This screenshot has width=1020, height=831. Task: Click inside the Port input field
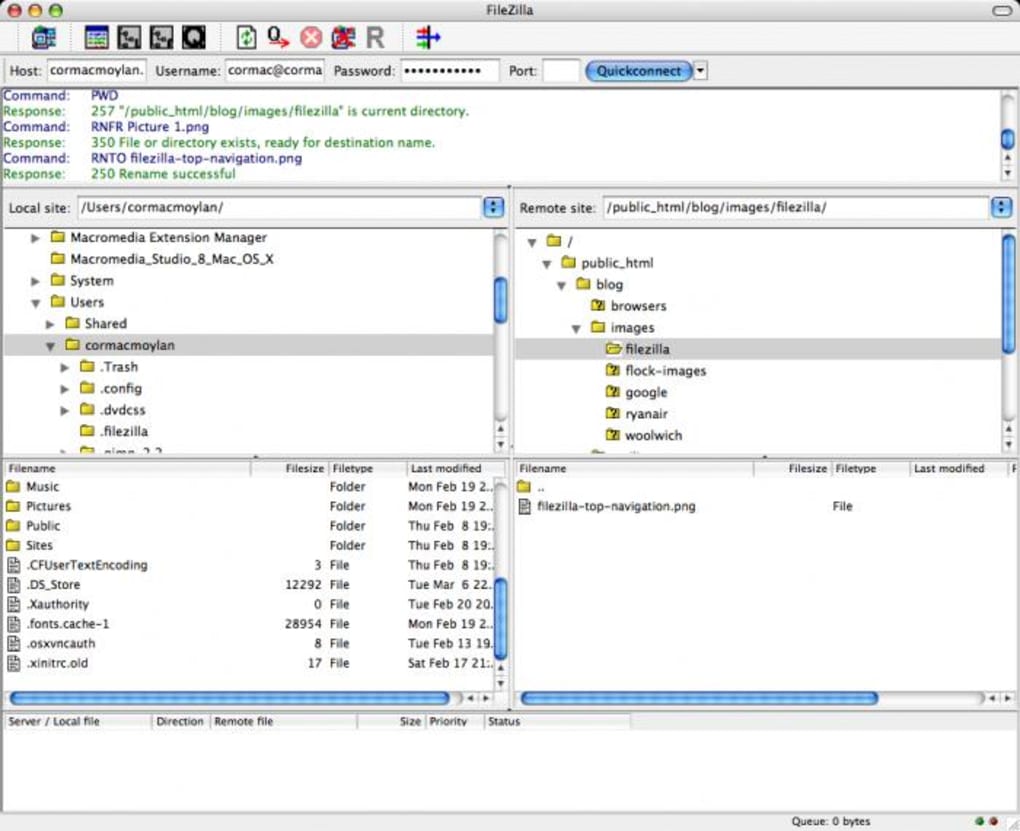(561, 70)
